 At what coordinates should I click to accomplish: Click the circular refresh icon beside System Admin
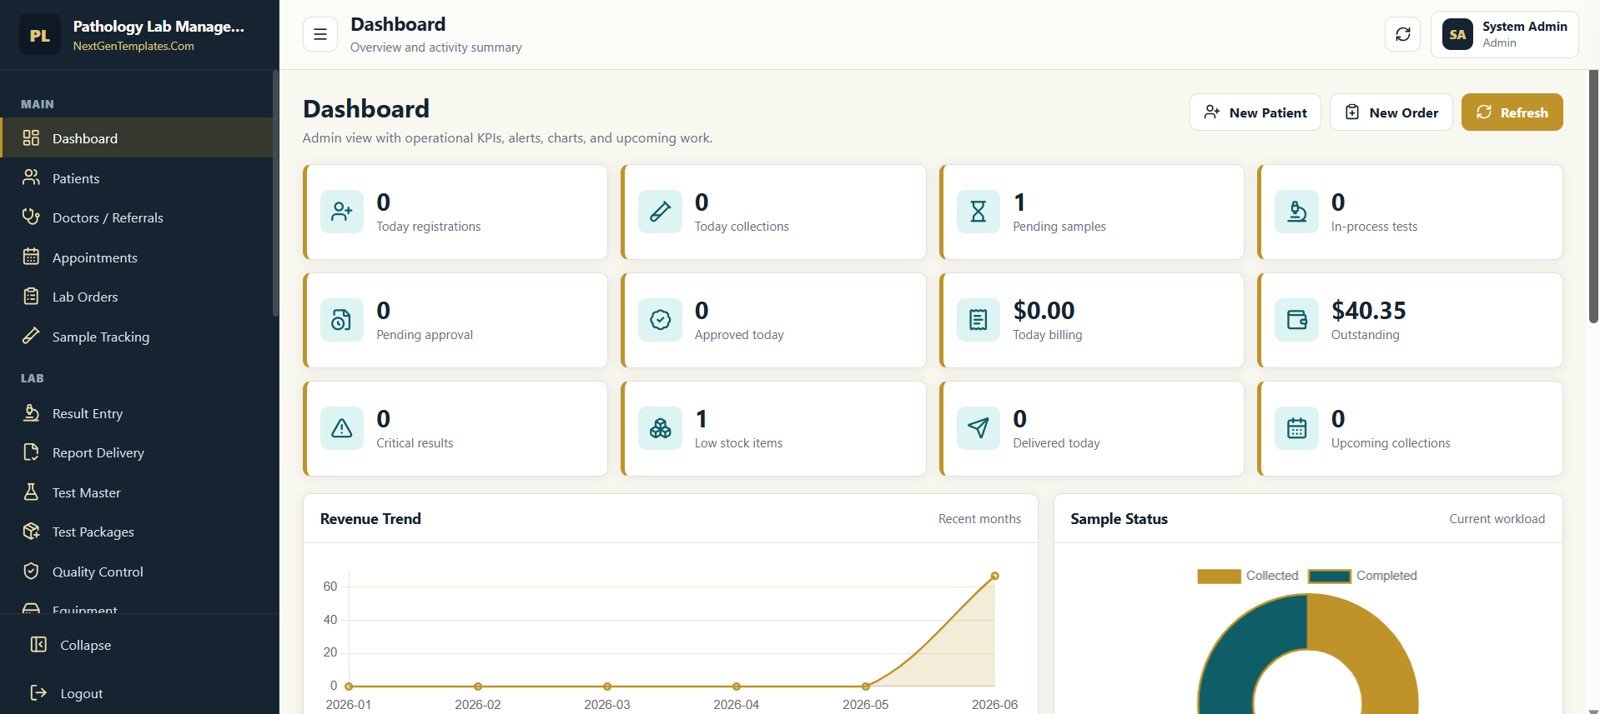click(x=1403, y=34)
